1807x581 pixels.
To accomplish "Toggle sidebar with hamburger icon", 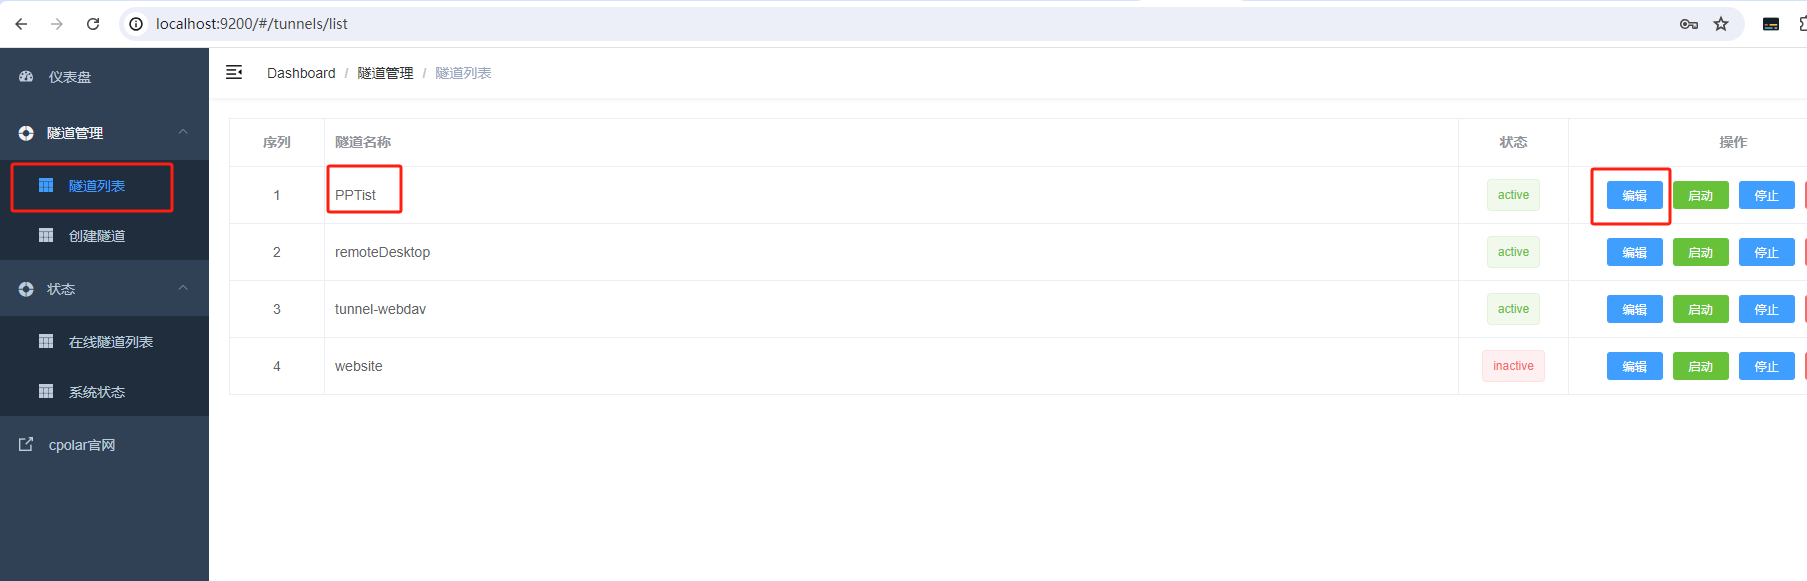I will click(x=234, y=72).
